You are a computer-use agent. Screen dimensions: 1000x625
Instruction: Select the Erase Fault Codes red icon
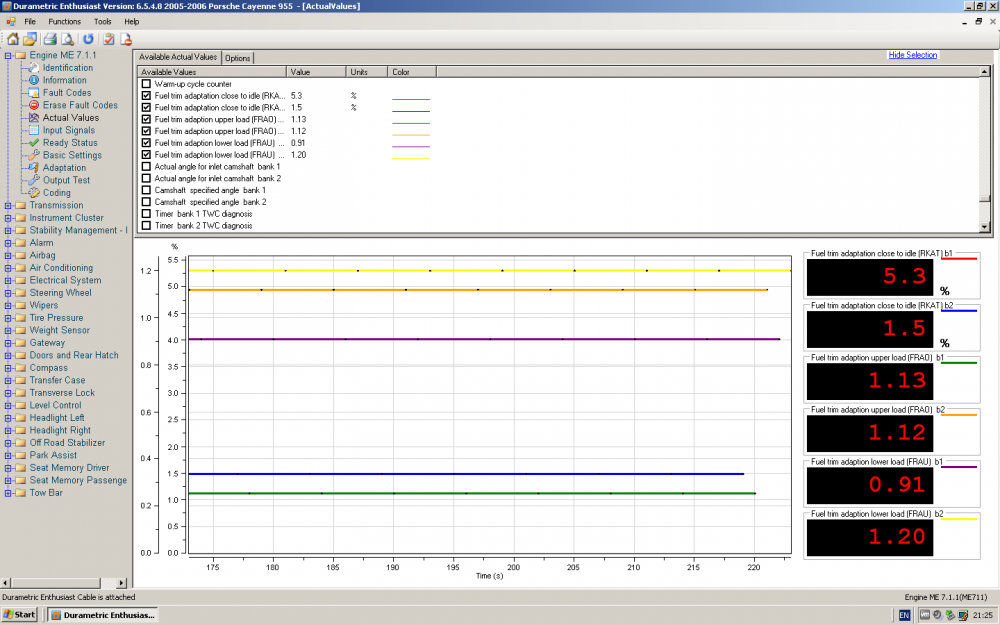coord(34,105)
